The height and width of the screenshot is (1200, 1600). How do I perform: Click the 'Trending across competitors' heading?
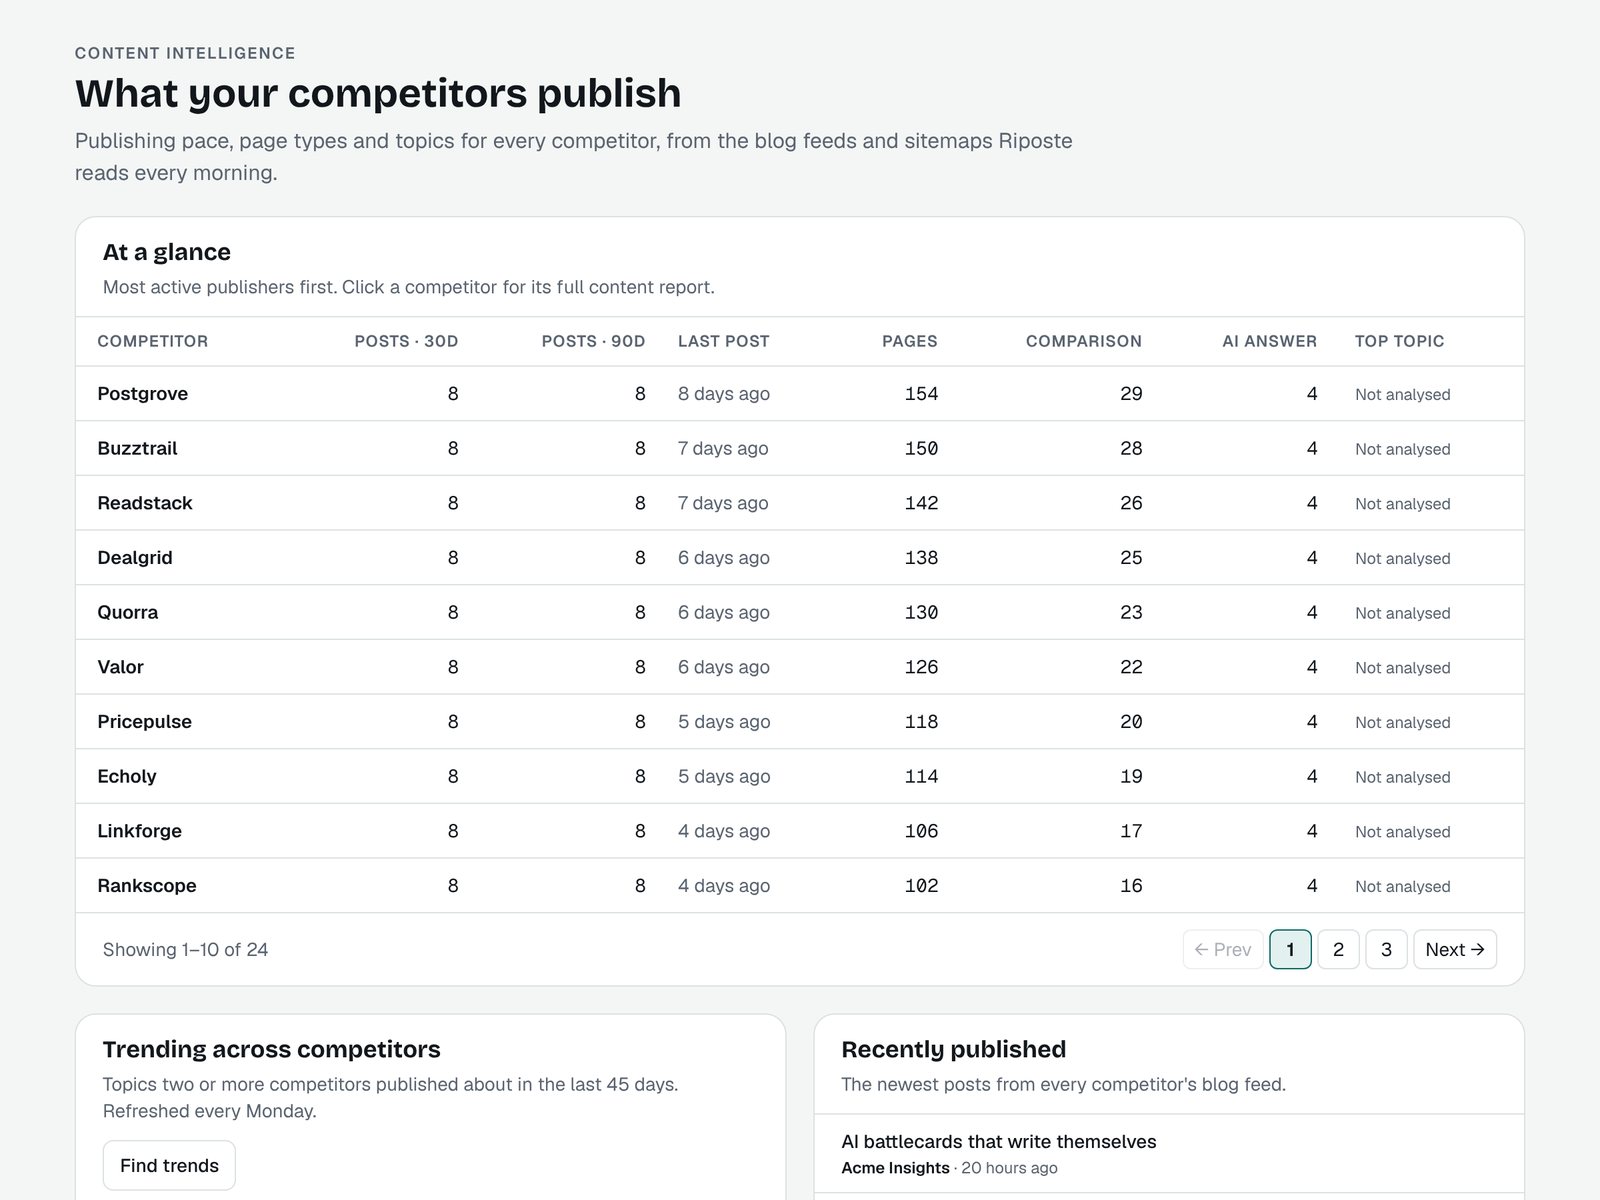[272, 1049]
